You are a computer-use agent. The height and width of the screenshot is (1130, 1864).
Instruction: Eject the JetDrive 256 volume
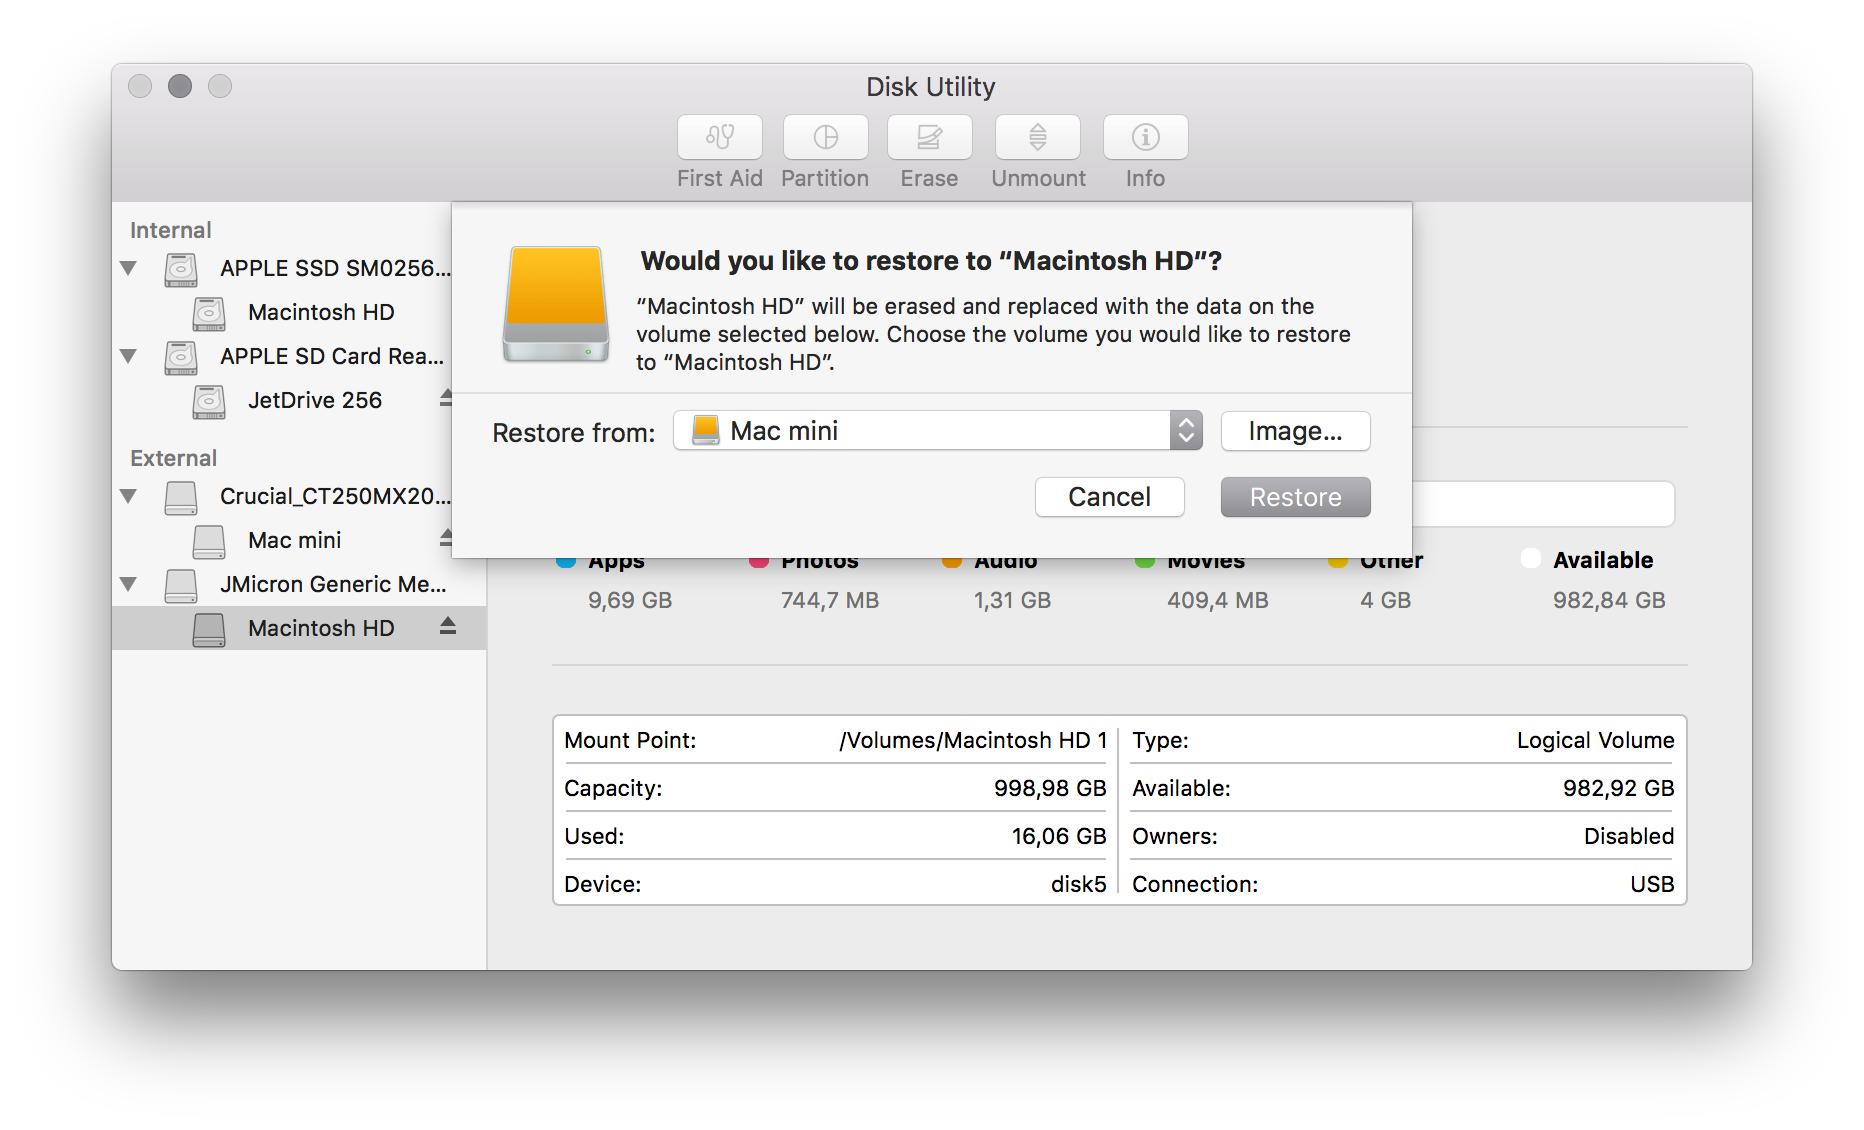pyautogui.click(x=446, y=398)
